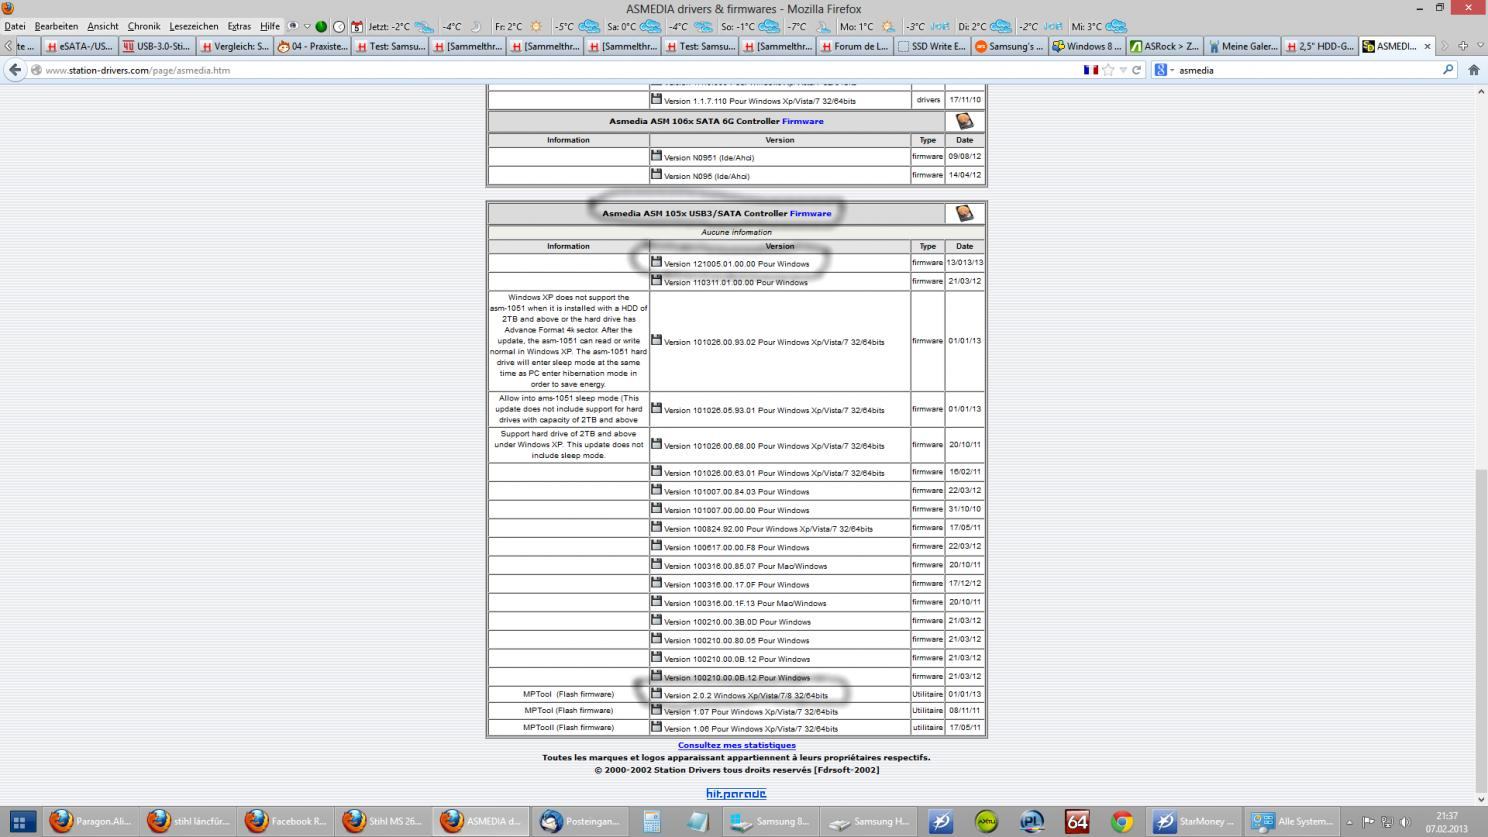The width and height of the screenshot is (1488, 837).
Task: Close the ASMEDIA tab
Action: click(1427, 46)
